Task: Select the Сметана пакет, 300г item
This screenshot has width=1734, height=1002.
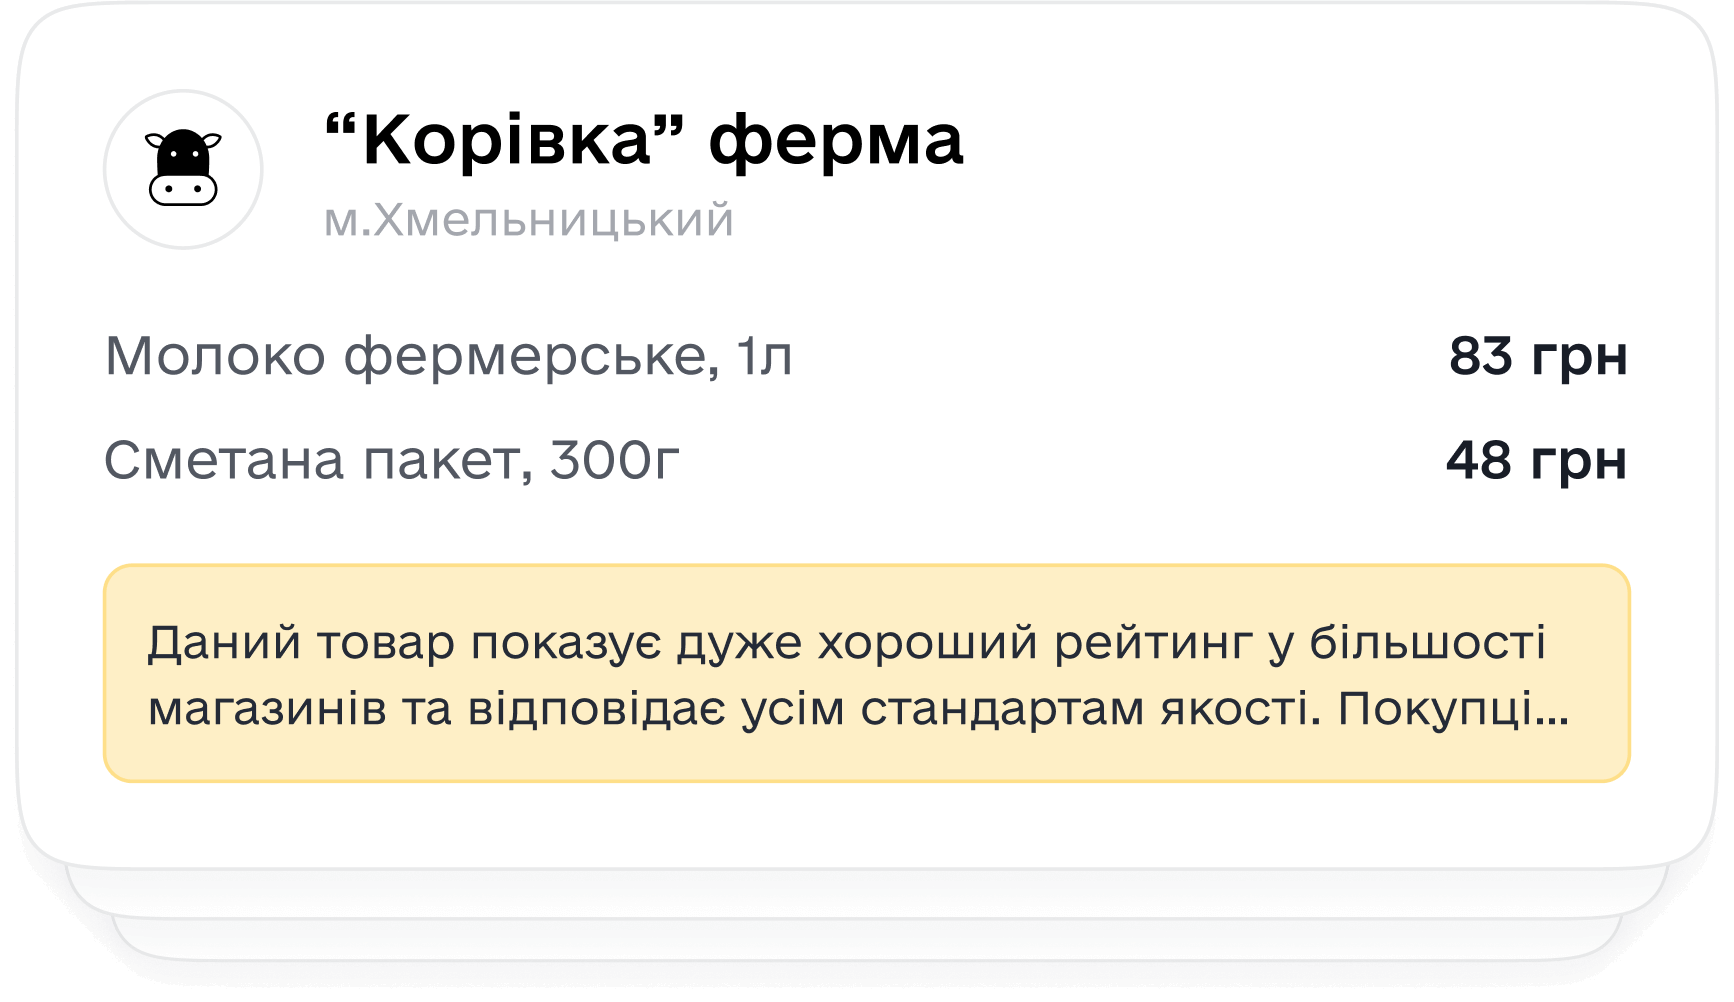Action: coord(392,460)
